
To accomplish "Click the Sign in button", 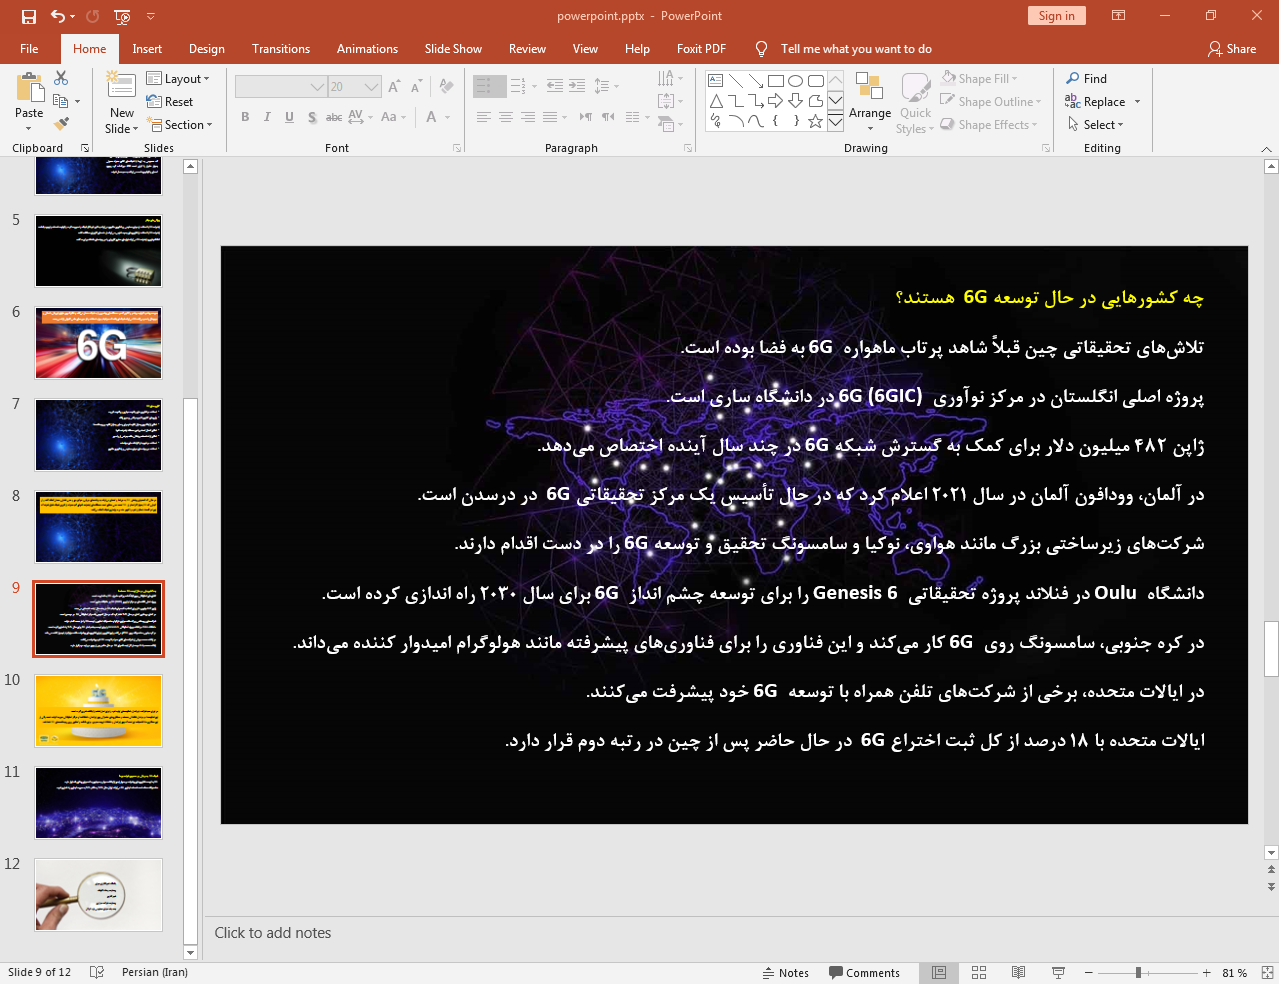I will pos(1056,16).
